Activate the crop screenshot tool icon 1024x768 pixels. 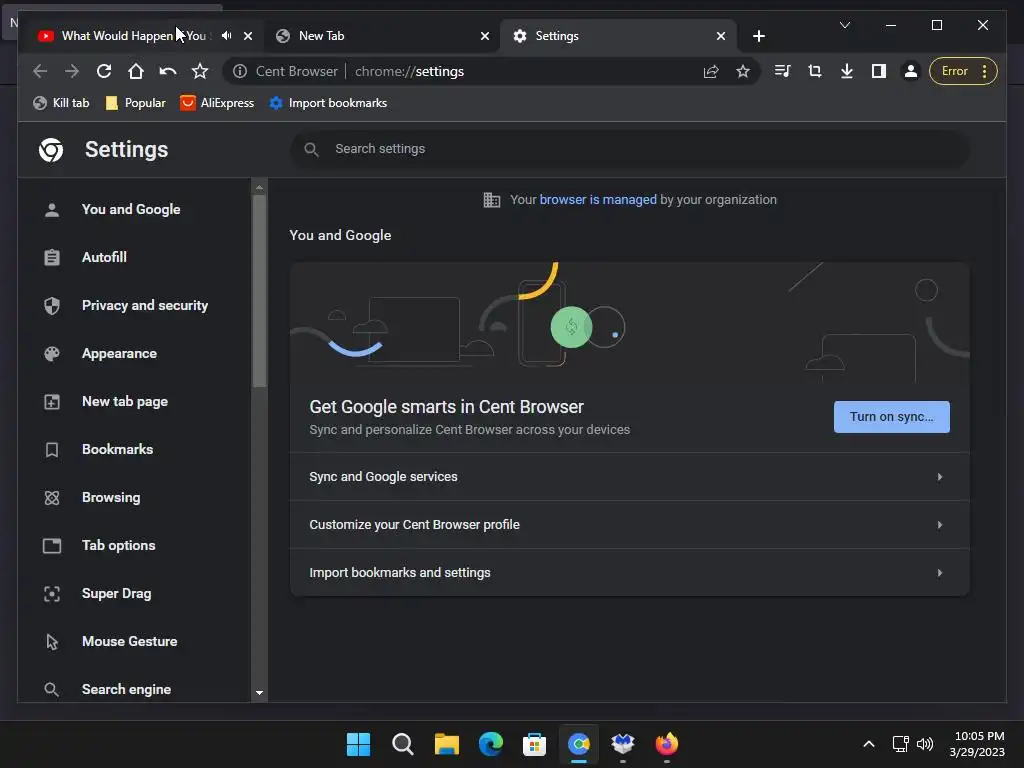click(x=814, y=71)
